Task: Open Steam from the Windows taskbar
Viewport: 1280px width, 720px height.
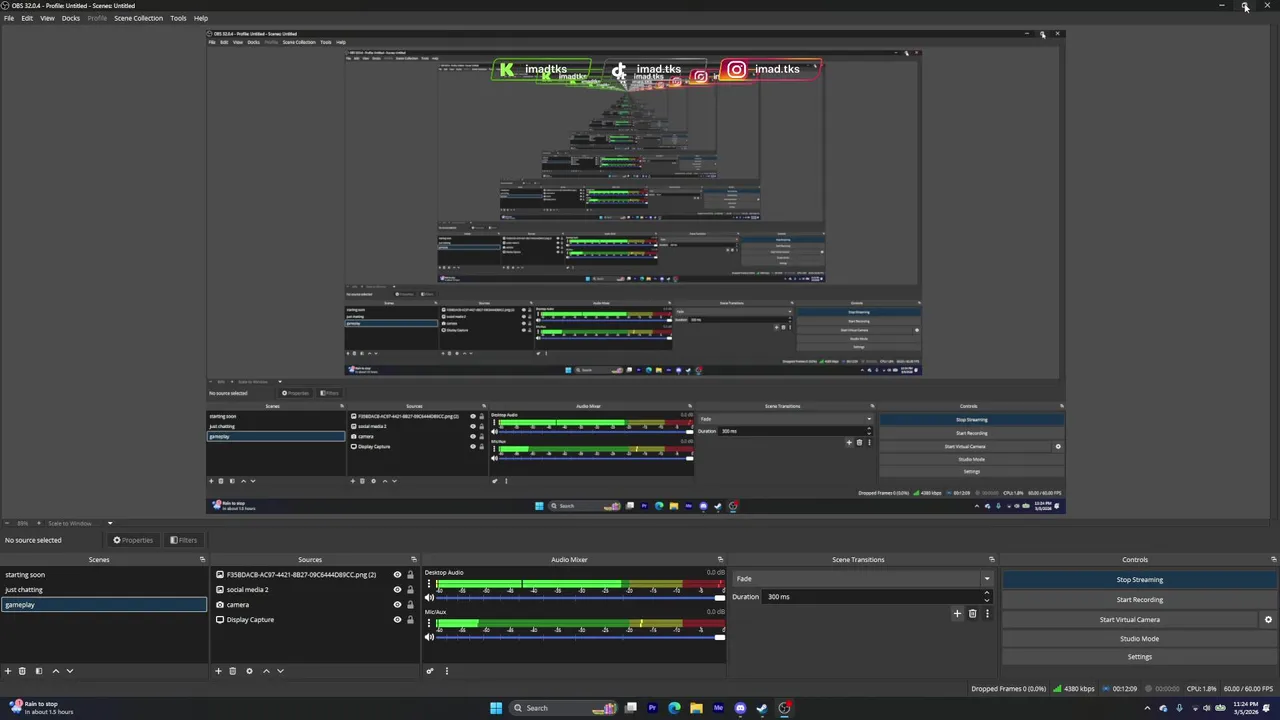Action: (x=762, y=708)
